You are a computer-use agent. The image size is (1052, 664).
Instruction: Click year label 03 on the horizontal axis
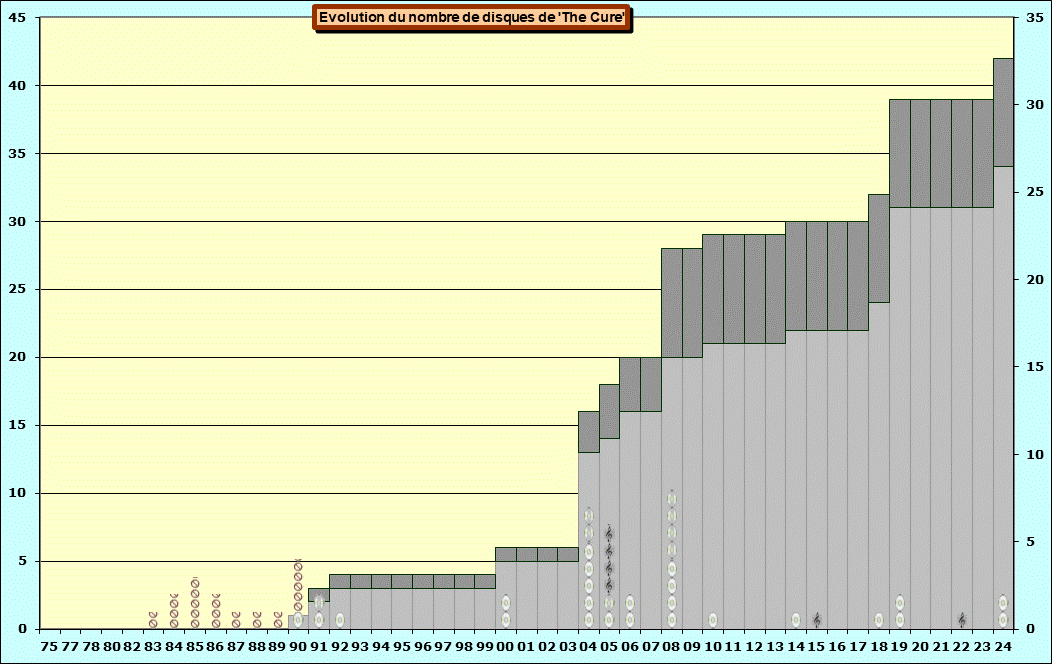[568, 646]
